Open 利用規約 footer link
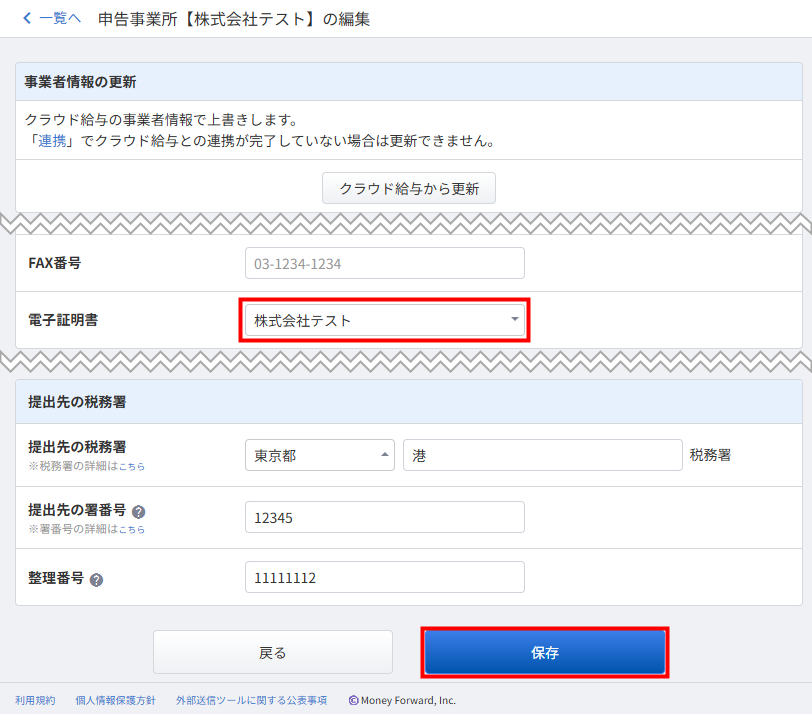The width and height of the screenshot is (812, 714). (x=35, y=701)
